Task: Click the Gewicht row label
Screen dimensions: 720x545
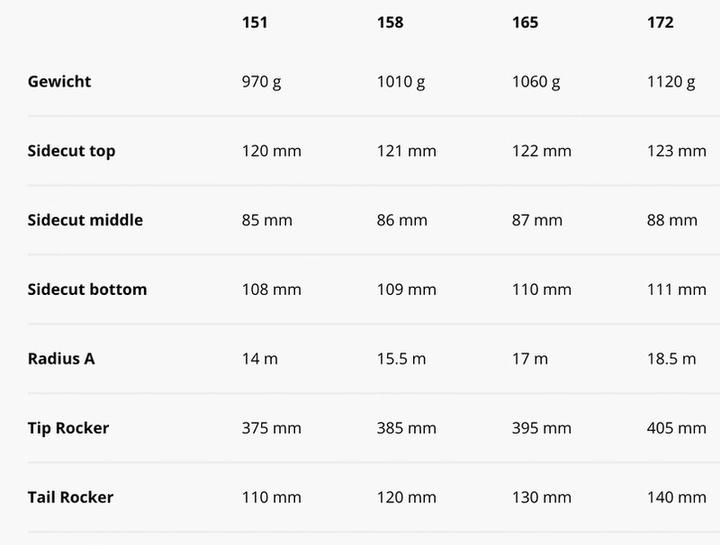Action: (59, 82)
